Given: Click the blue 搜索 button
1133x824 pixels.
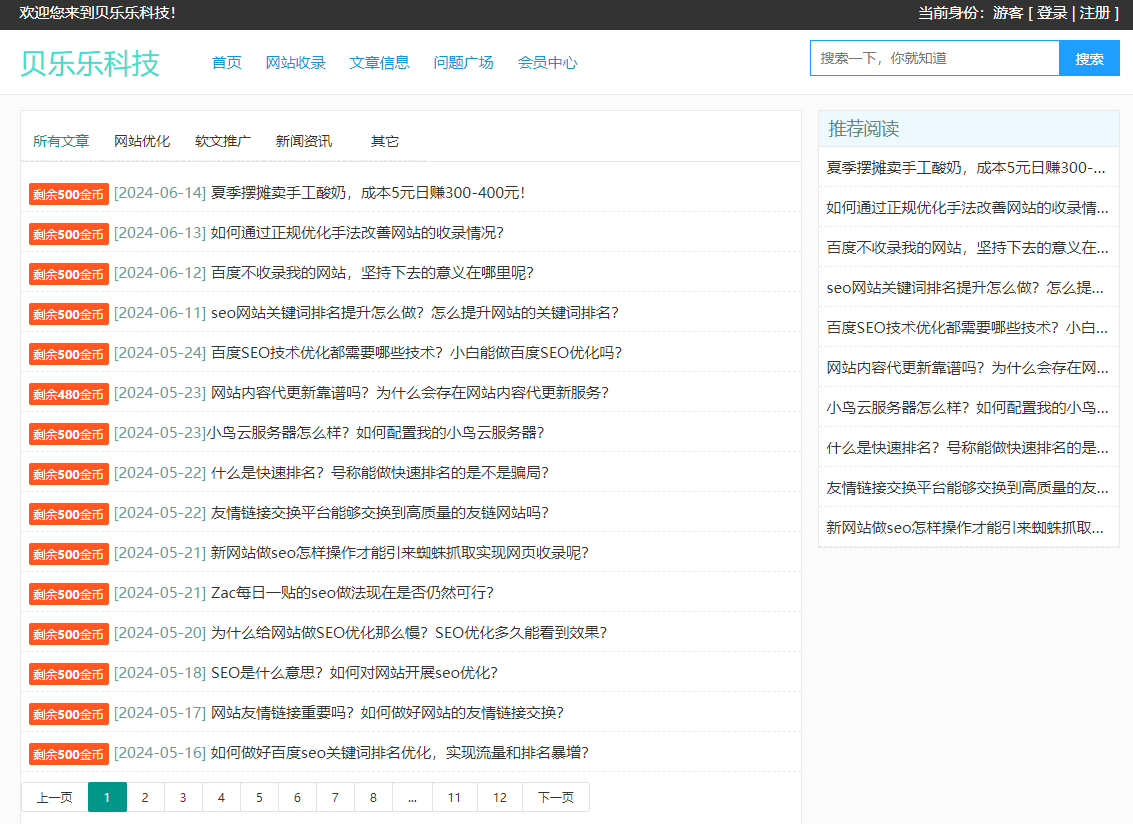Looking at the screenshot, I should coord(1089,59).
